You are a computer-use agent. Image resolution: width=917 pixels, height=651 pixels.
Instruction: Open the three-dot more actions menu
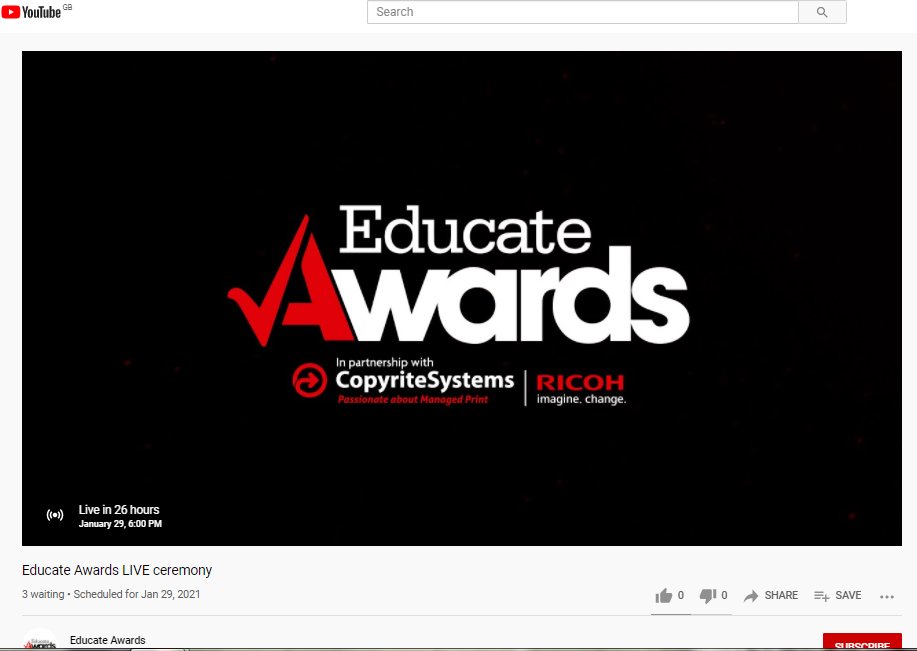click(887, 597)
